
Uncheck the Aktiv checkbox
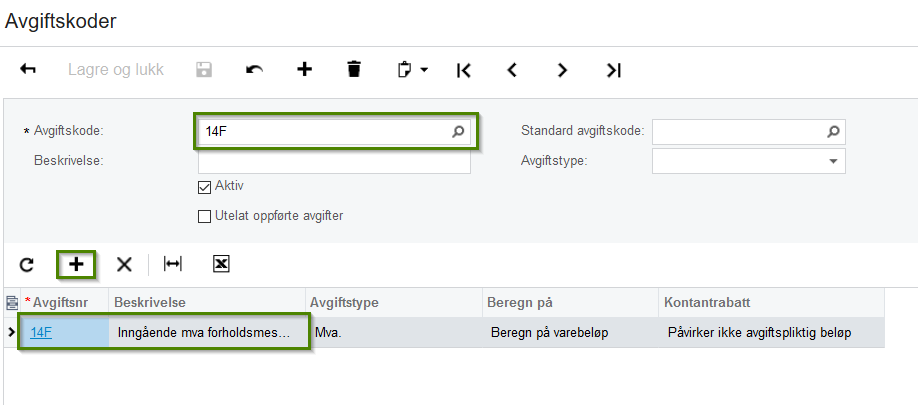pos(205,187)
